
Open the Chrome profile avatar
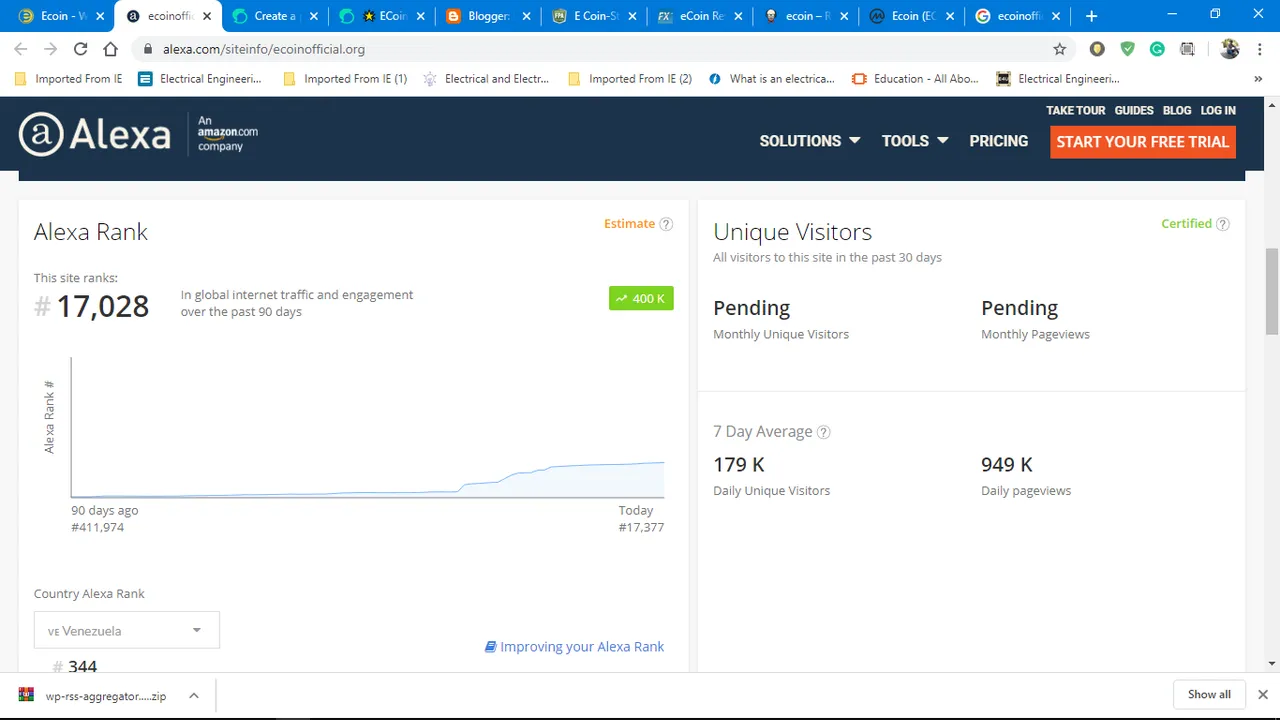[x=1230, y=49]
